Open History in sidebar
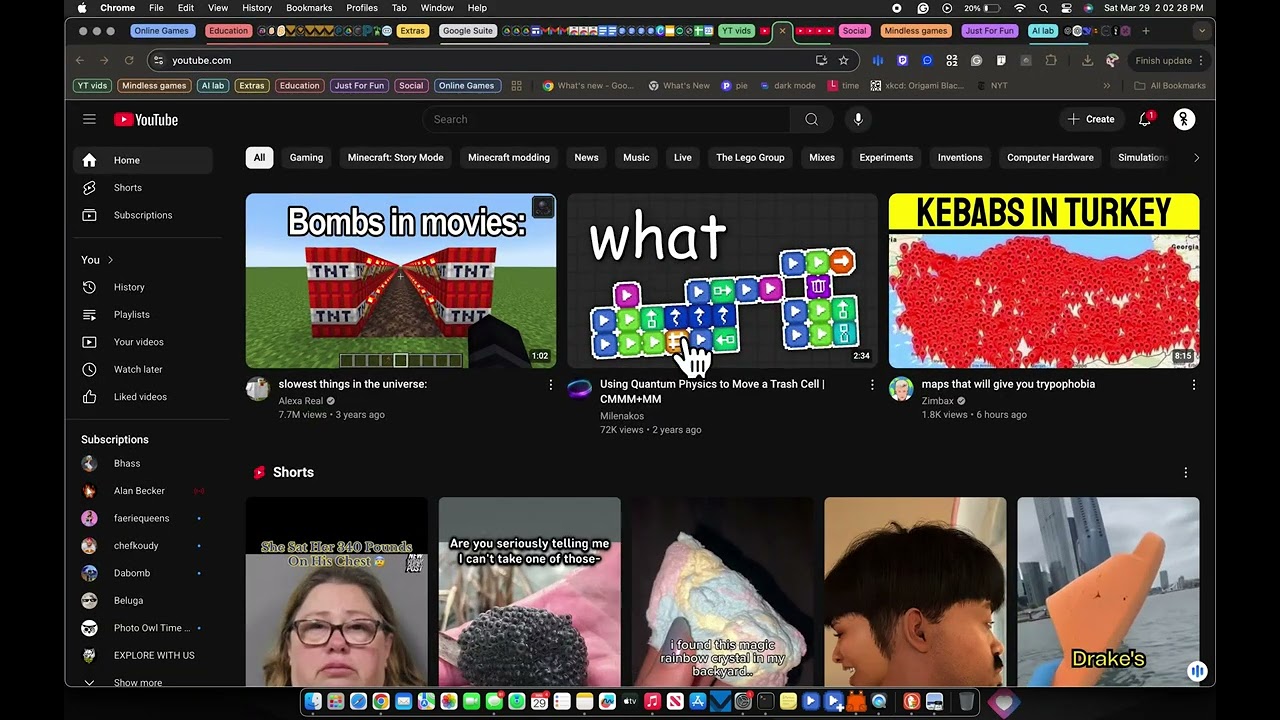 tap(143, 287)
